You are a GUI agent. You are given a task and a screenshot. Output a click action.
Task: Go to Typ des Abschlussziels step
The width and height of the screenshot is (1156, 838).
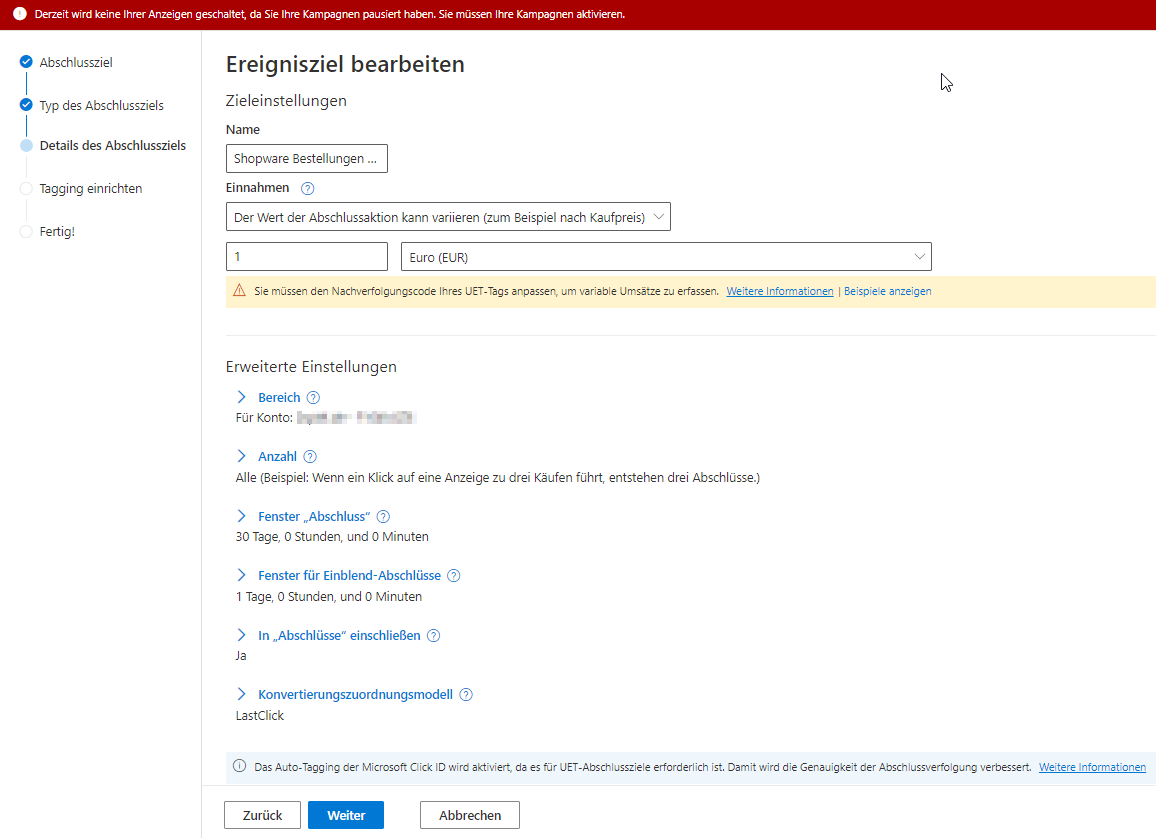coord(102,105)
